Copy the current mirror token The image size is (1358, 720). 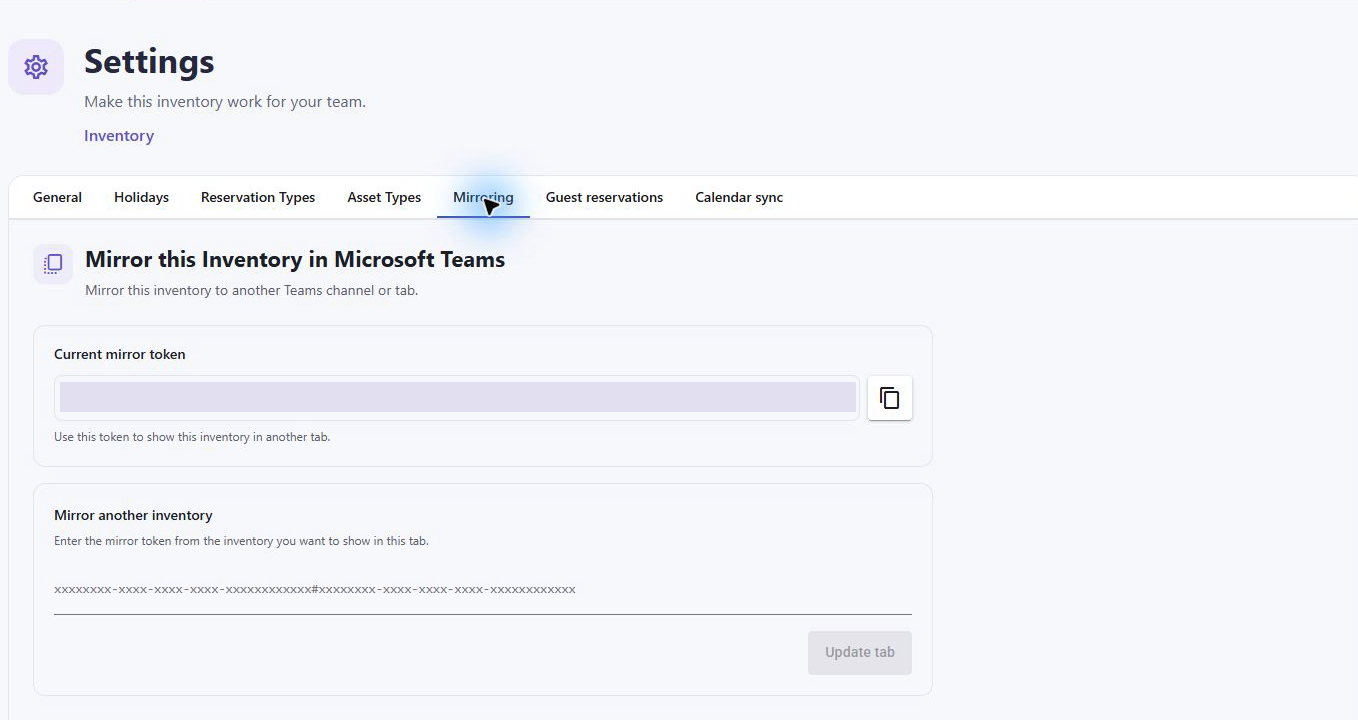[x=889, y=398]
